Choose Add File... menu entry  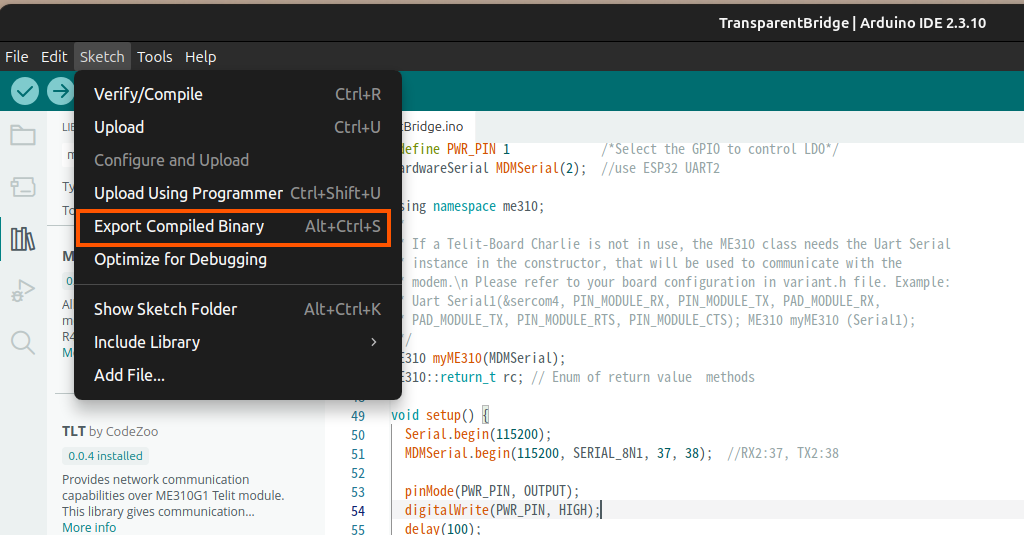[x=238, y=376]
